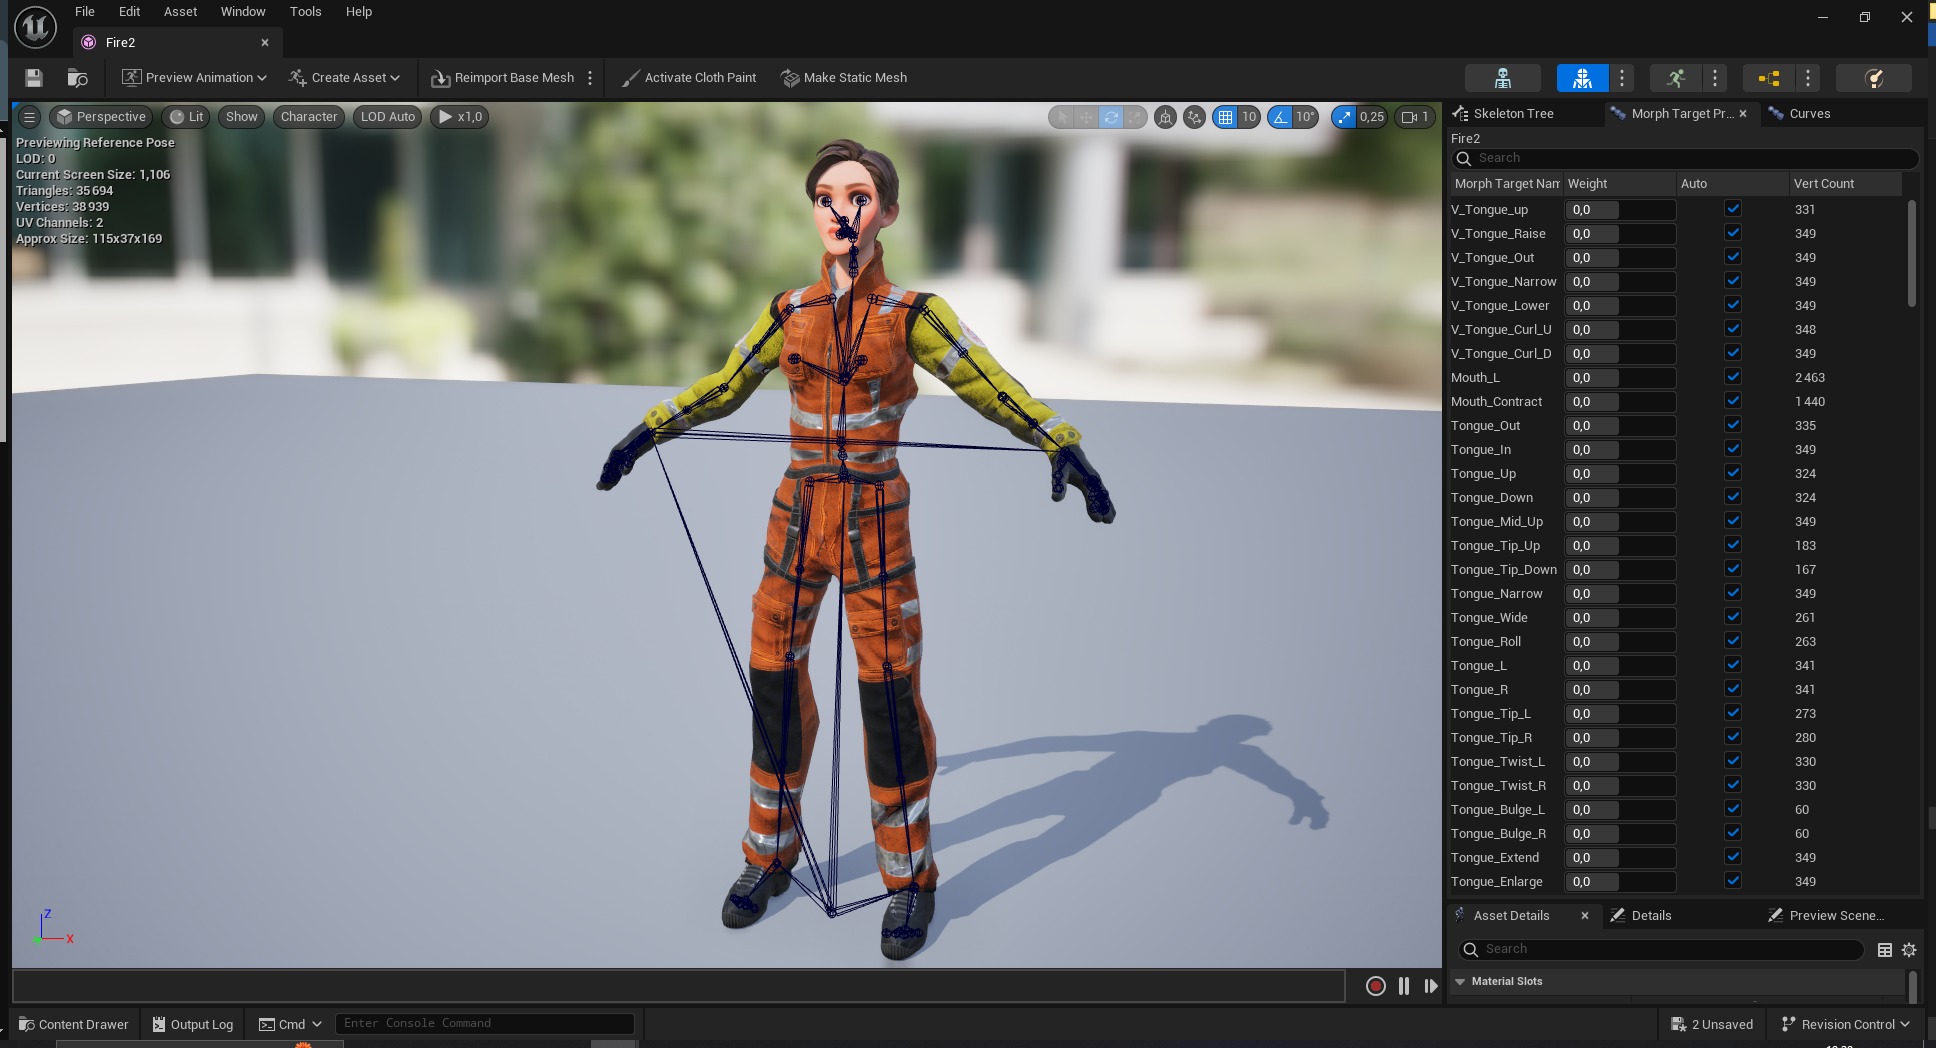Viewport: 1936px width, 1048px height.
Task: Start recording with the red record button
Action: (1376, 986)
